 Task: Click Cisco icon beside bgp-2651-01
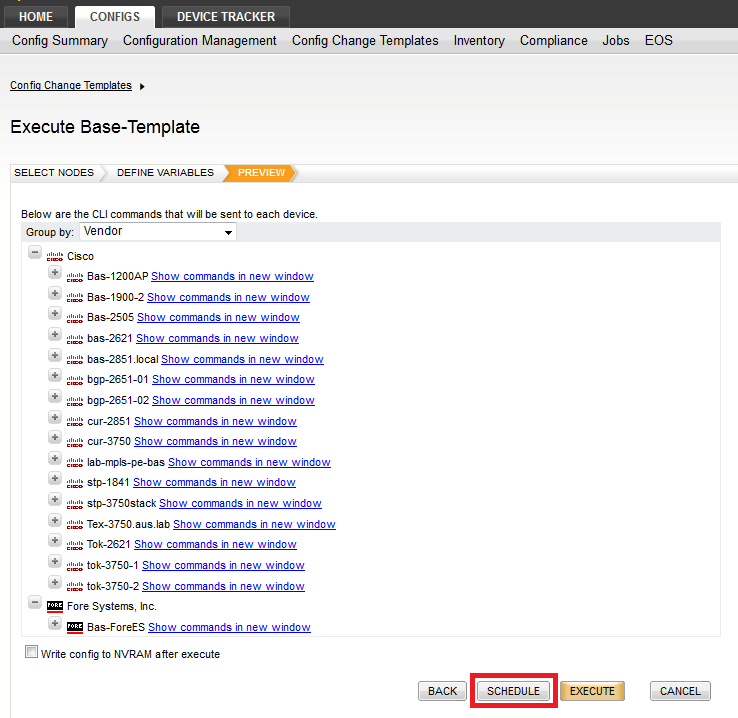tap(74, 380)
